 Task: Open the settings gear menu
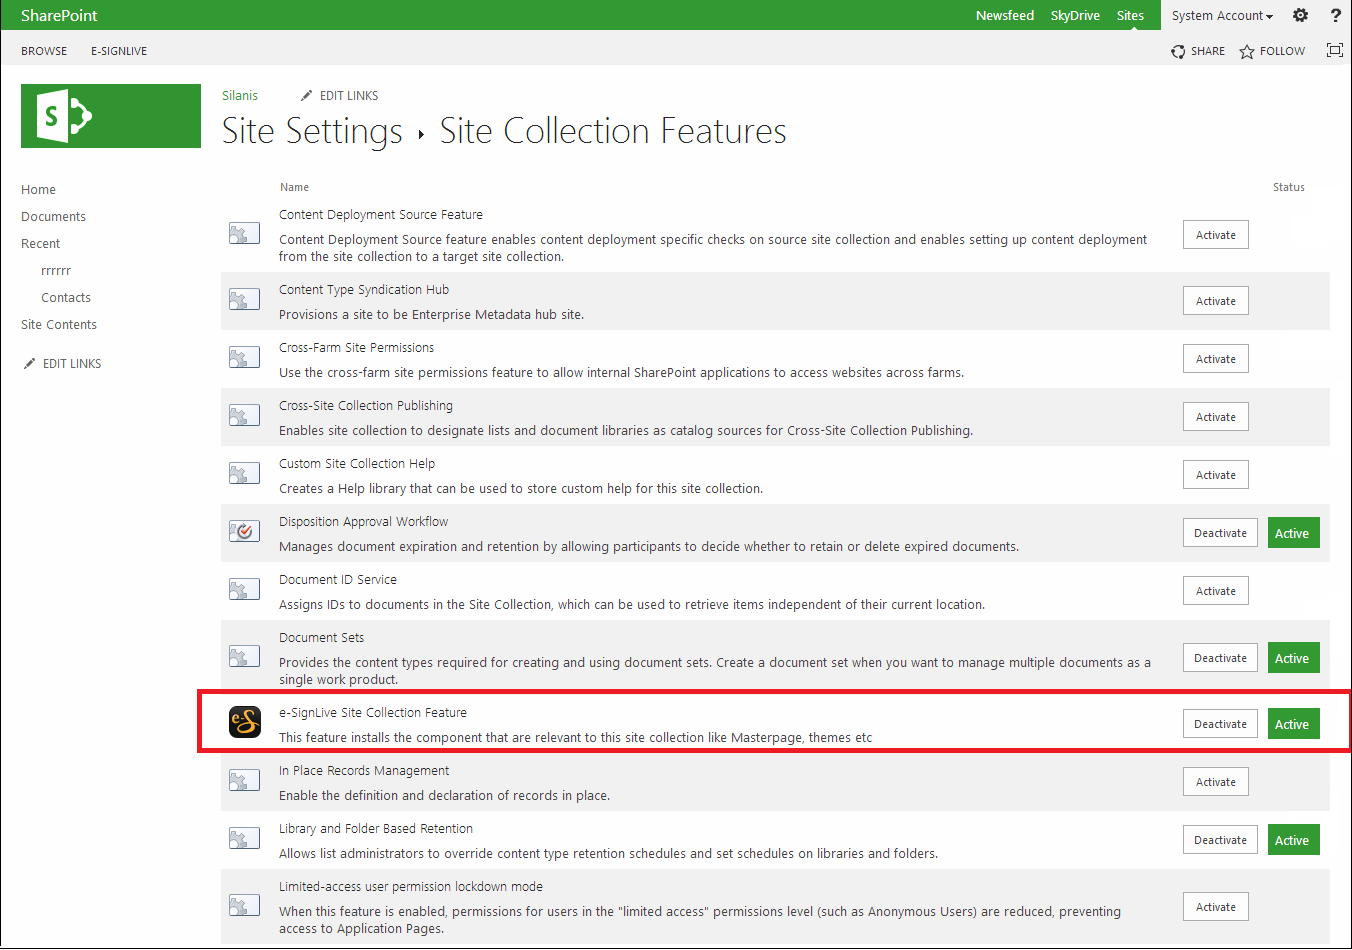pyautogui.click(x=1300, y=15)
